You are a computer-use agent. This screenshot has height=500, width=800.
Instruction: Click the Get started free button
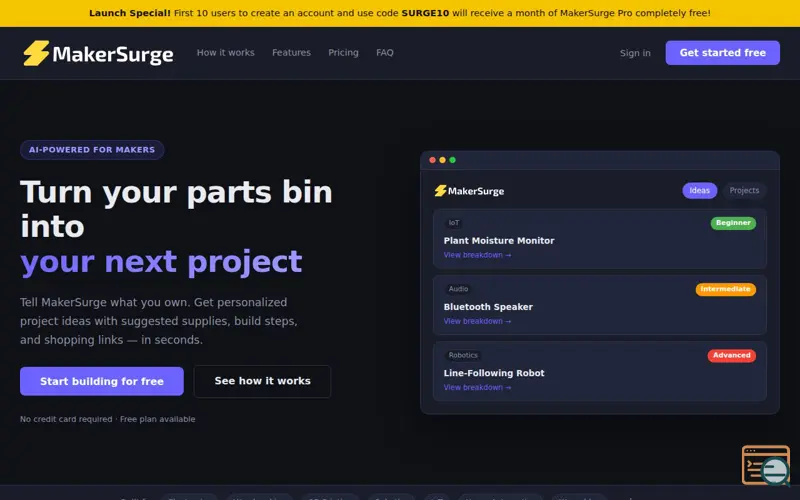(x=722, y=53)
